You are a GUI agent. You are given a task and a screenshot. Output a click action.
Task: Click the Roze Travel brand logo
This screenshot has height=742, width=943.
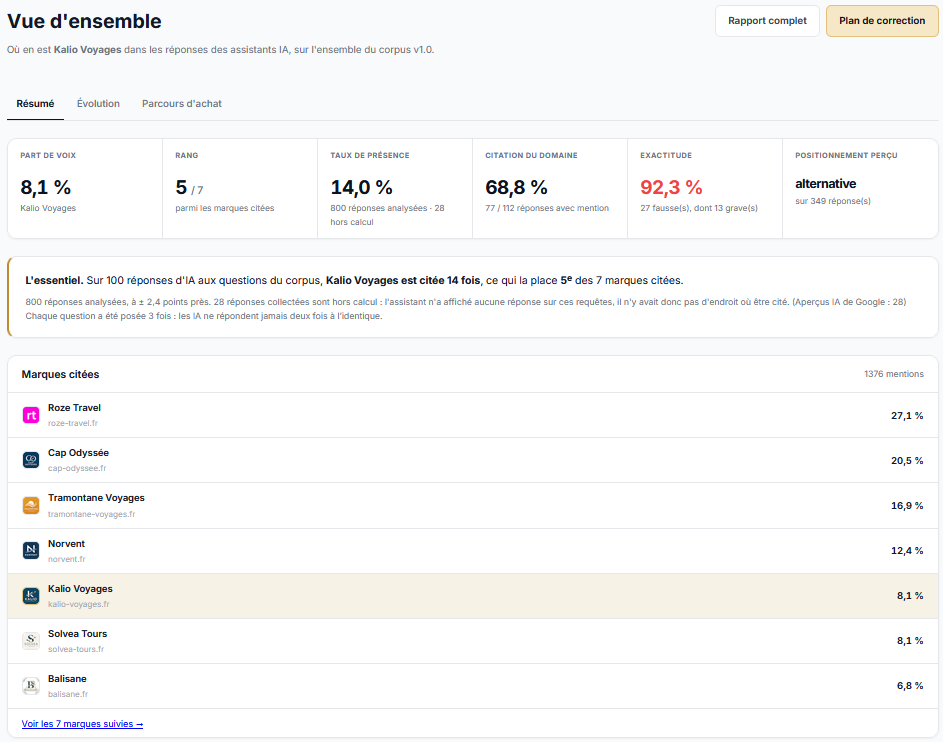[x=31, y=415]
